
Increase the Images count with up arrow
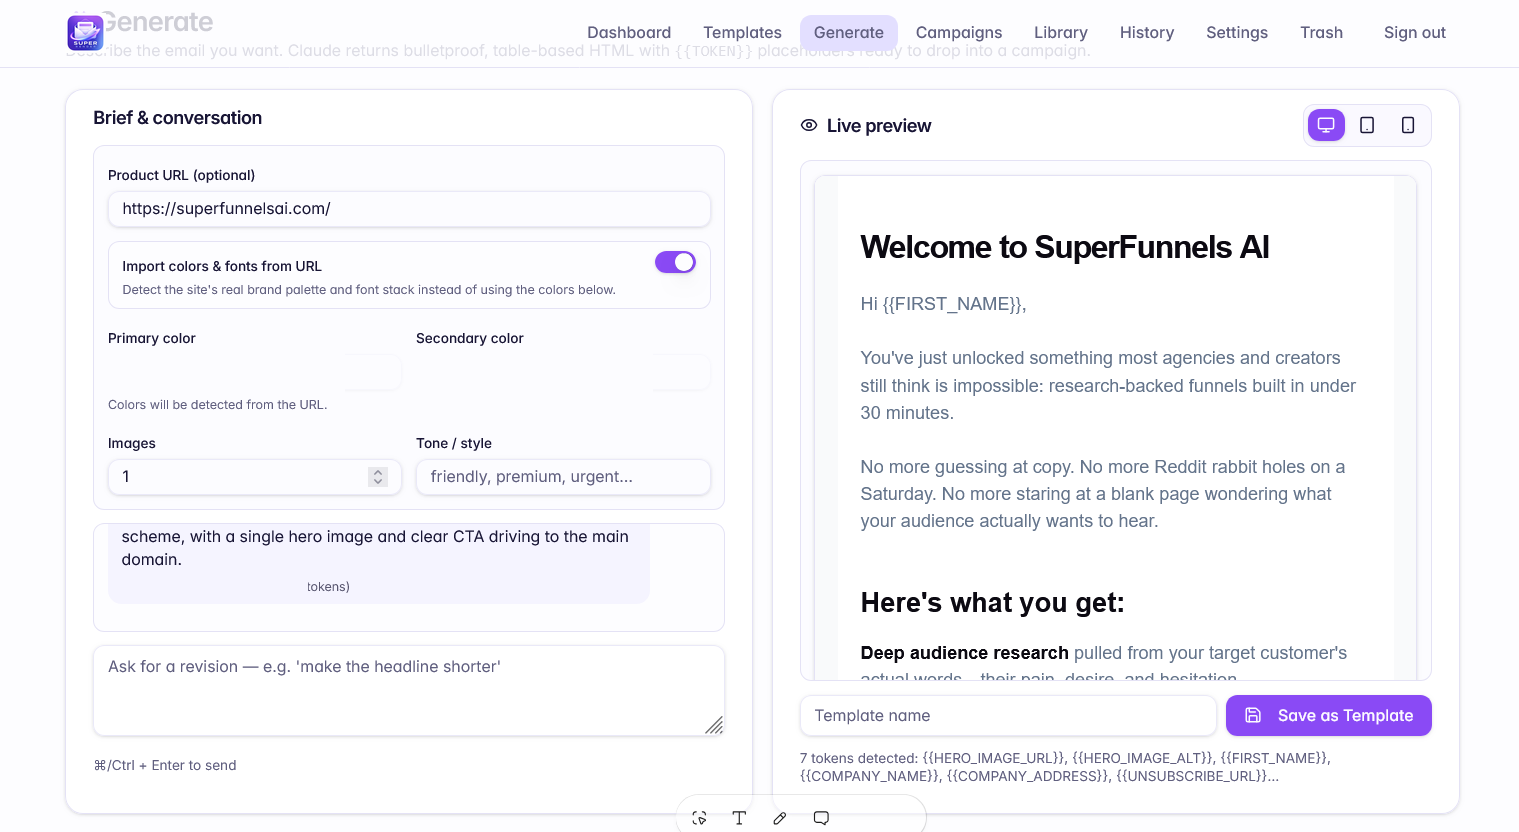[x=378, y=472]
